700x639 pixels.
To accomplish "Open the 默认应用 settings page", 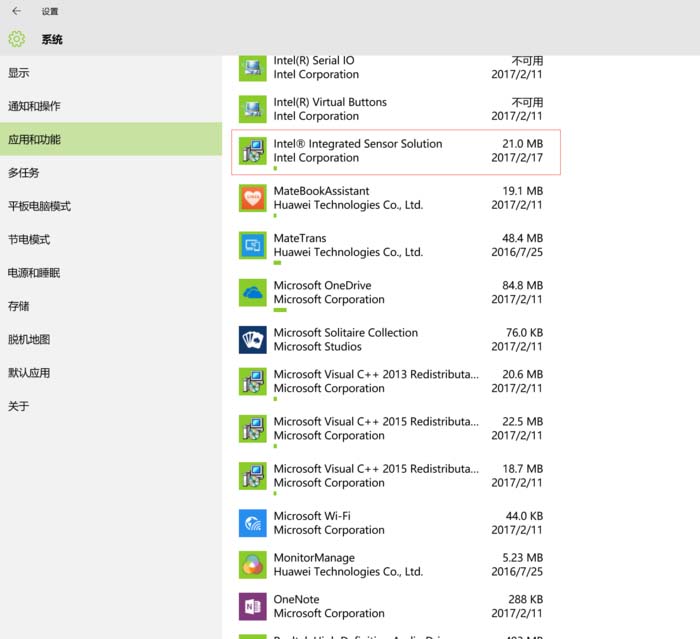I will [111, 373].
